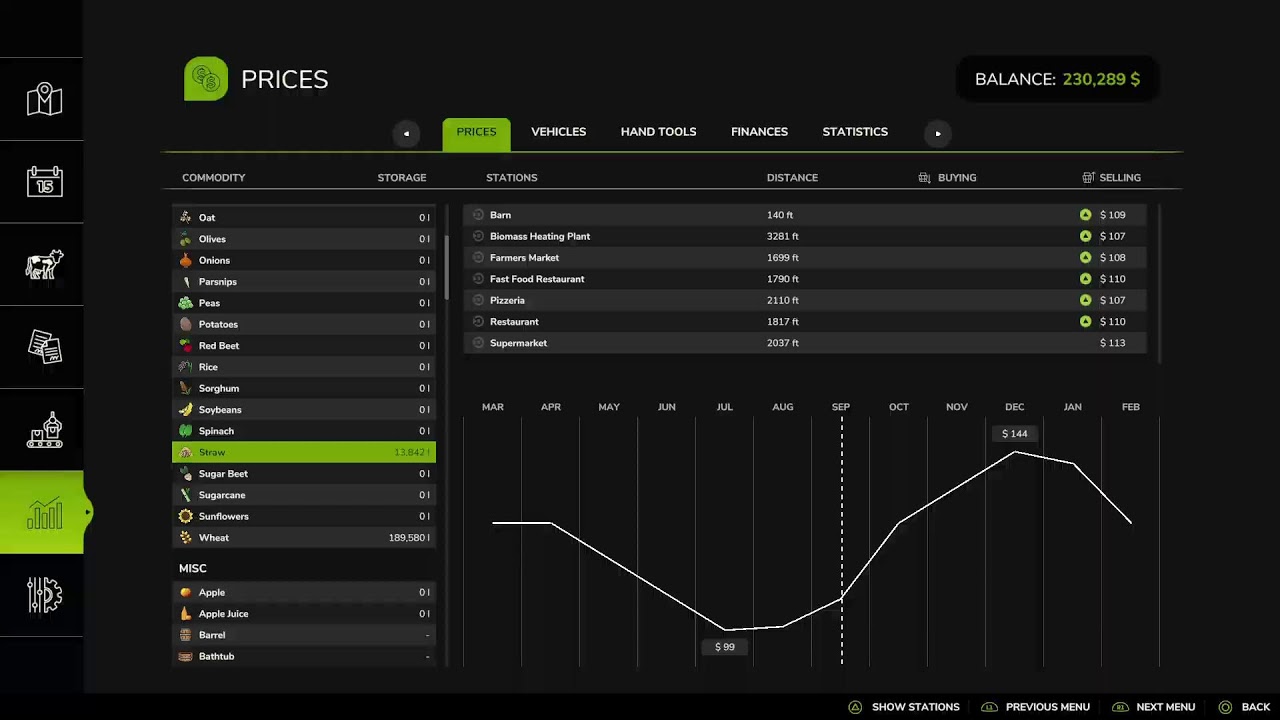This screenshot has height=720, width=1280.
Task: Click the Barn station marker icon
Action: 478,215
